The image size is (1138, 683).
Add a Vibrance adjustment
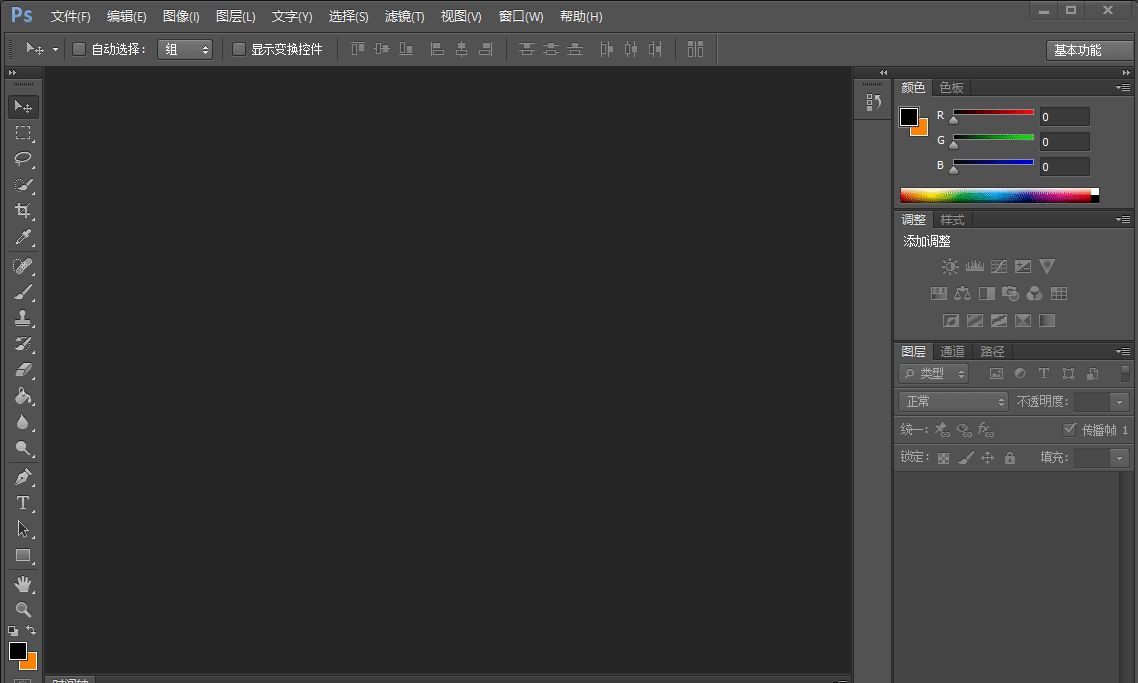(x=1047, y=266)
